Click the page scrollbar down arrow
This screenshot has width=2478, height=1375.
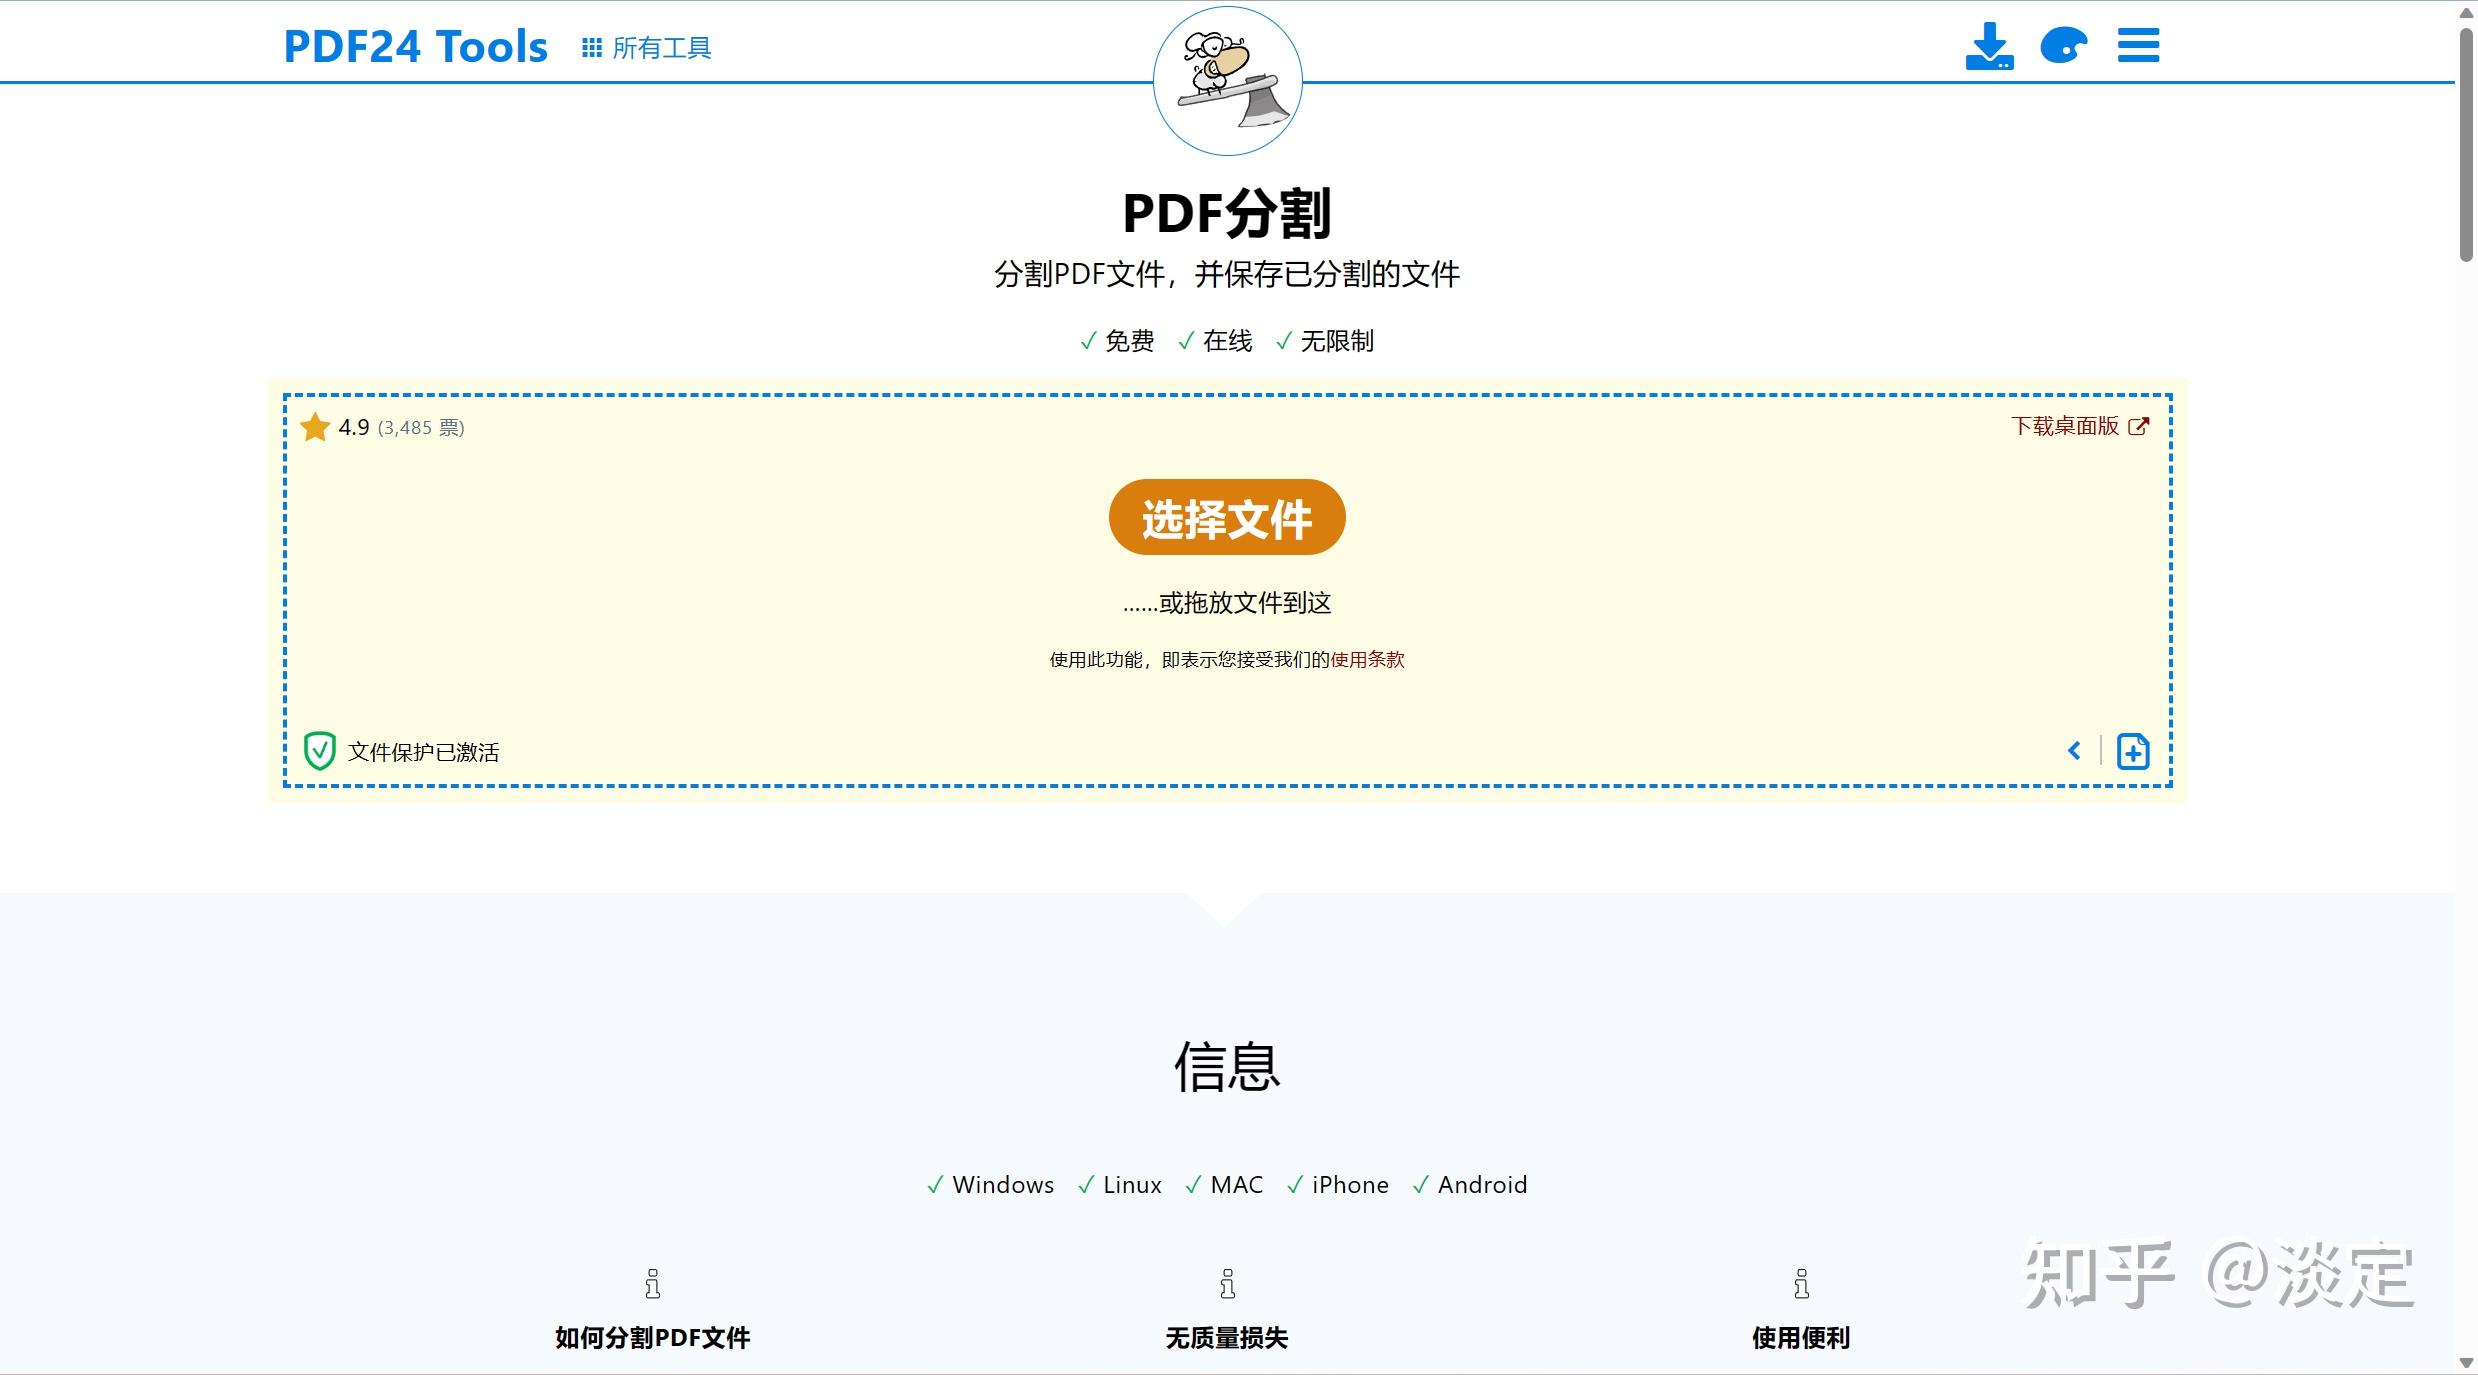coord(2466,1363)
